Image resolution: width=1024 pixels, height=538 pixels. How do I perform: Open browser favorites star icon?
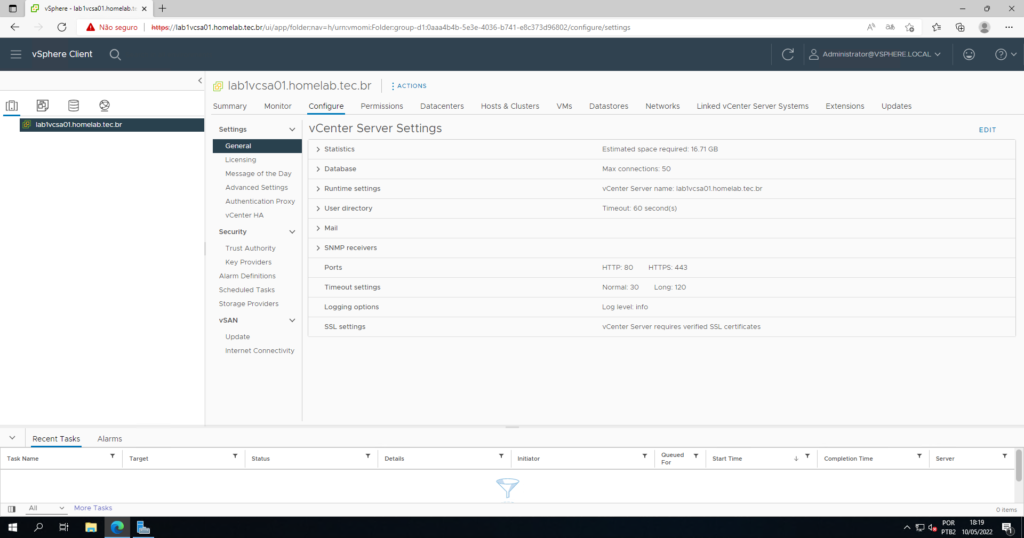point(936,27)
